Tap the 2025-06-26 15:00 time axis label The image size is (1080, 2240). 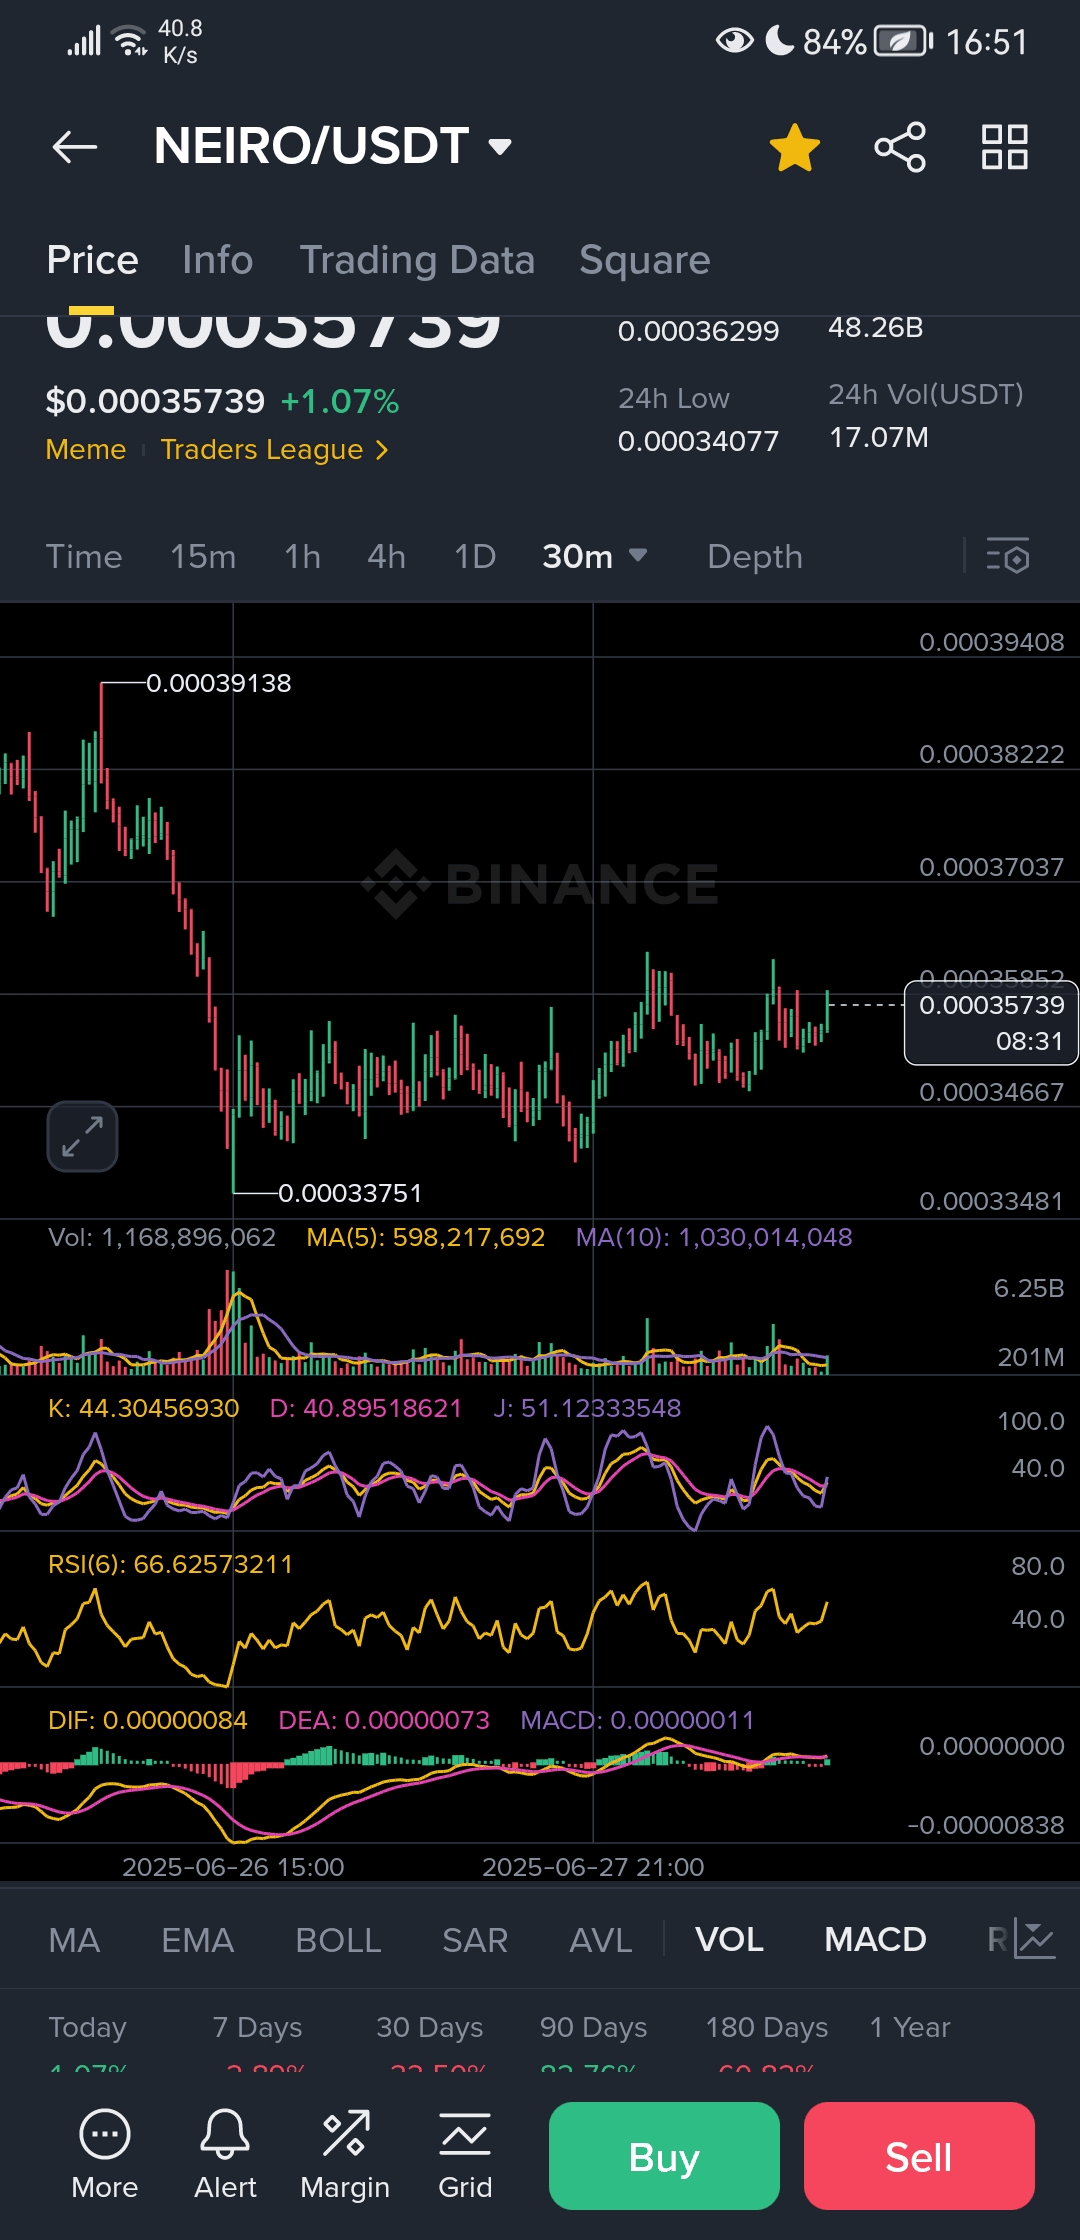(x=233, y=1867)
